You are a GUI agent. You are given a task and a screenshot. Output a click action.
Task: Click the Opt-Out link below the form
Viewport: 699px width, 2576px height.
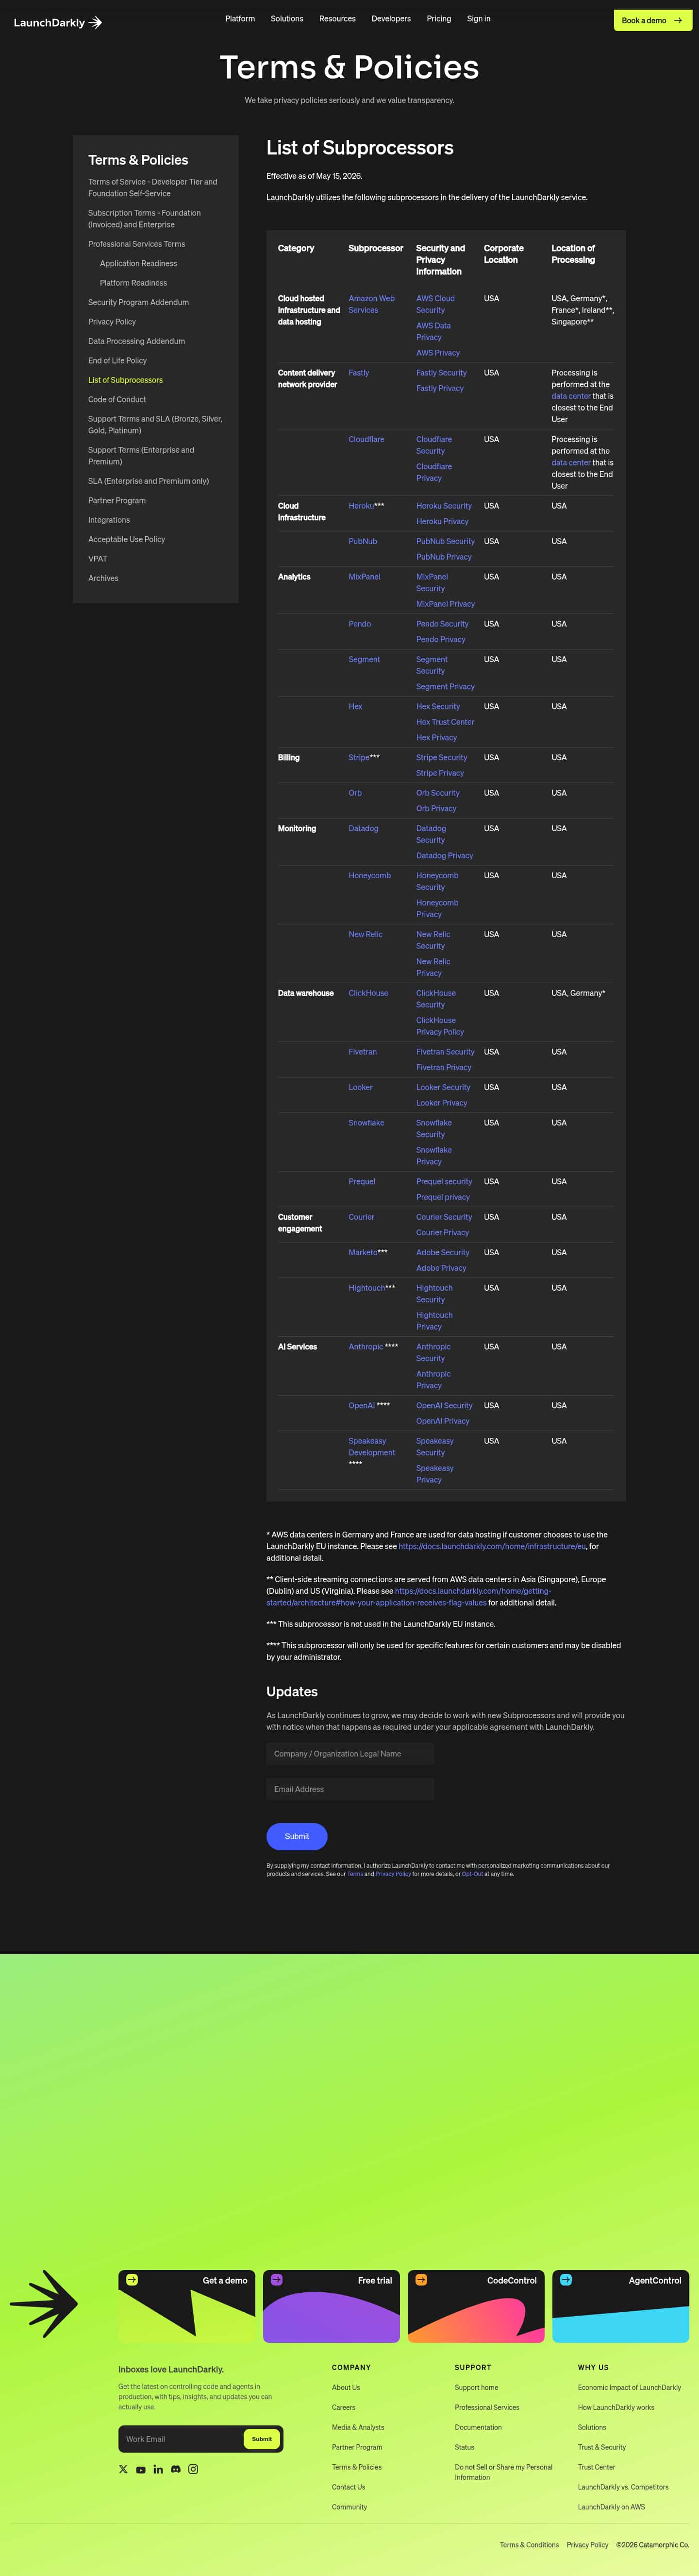point(472,1874)
